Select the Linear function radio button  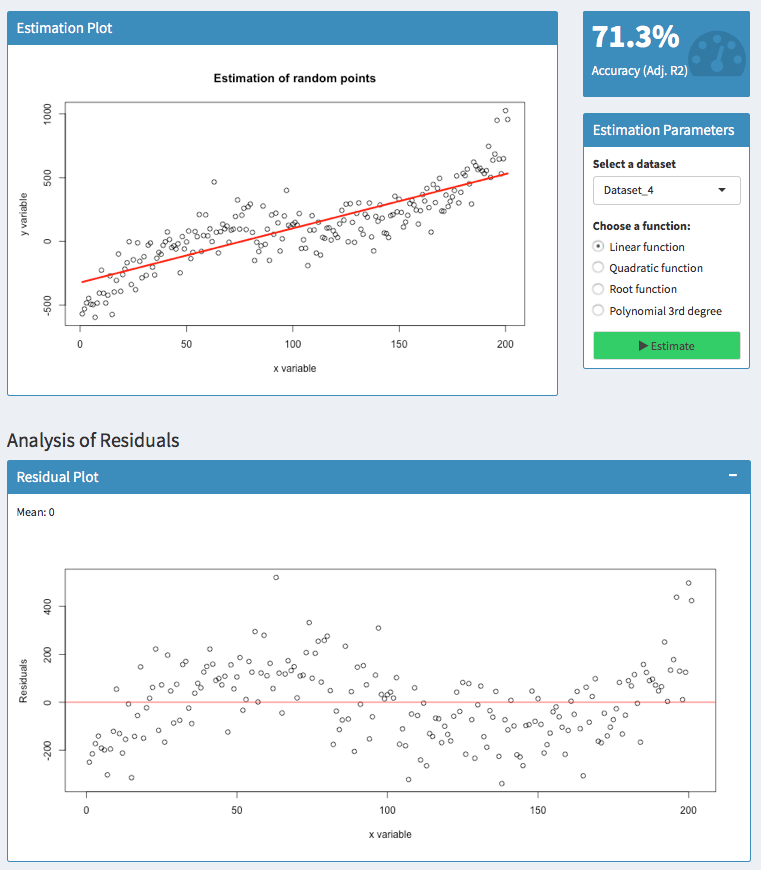click(x=598, y=246)
